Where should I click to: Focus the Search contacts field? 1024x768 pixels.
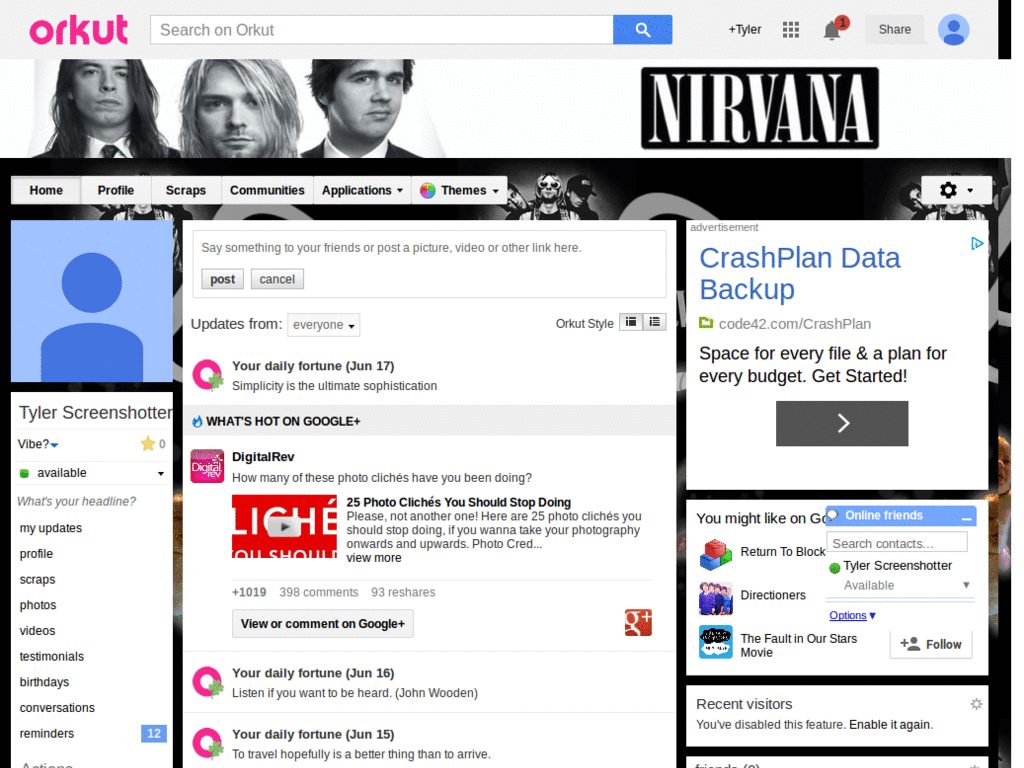(897, 543)
